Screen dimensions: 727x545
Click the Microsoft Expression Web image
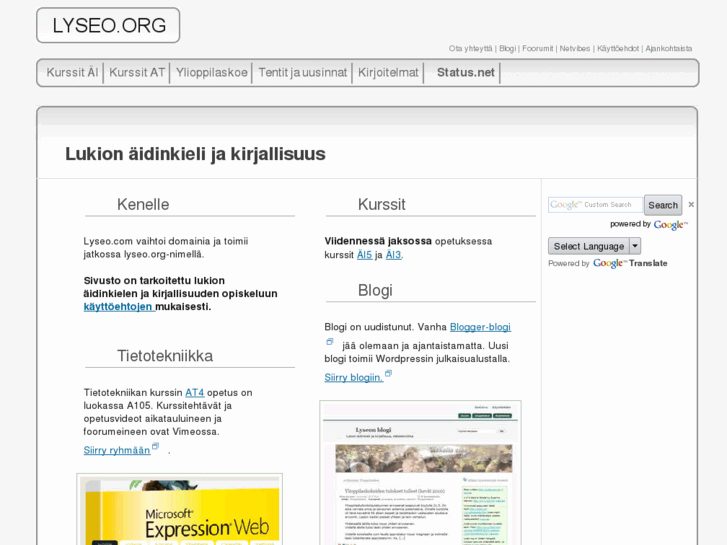coord(180,510)
